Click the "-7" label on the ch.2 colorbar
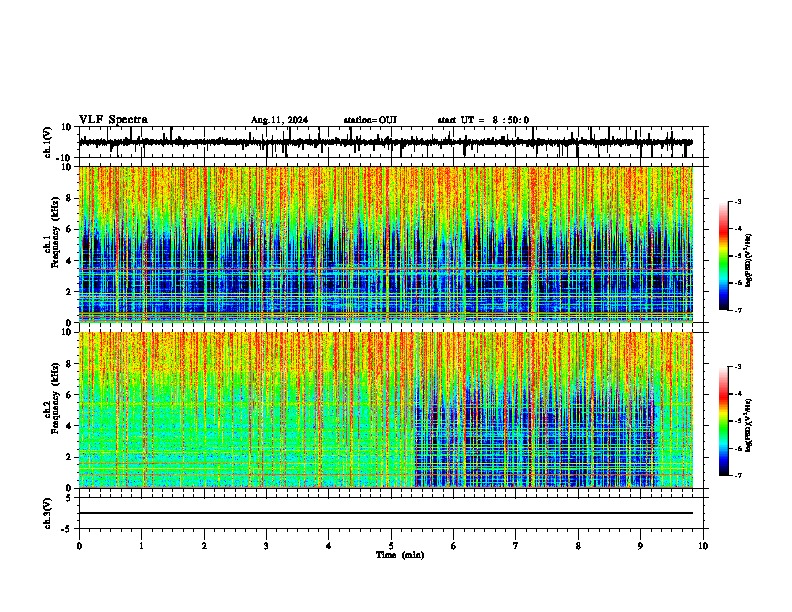The width and height of the screenshot is (792, 612). [738, 476]
